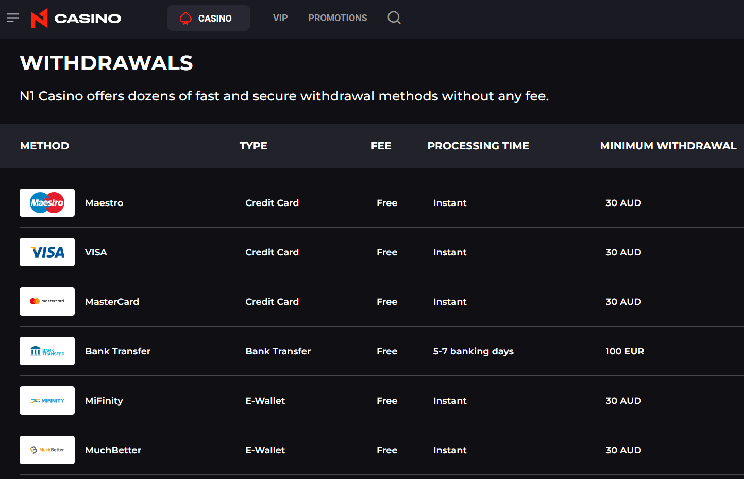Select the VISA method name
The width and height of the screenshot is (744, 479).
tap(96, 252)
